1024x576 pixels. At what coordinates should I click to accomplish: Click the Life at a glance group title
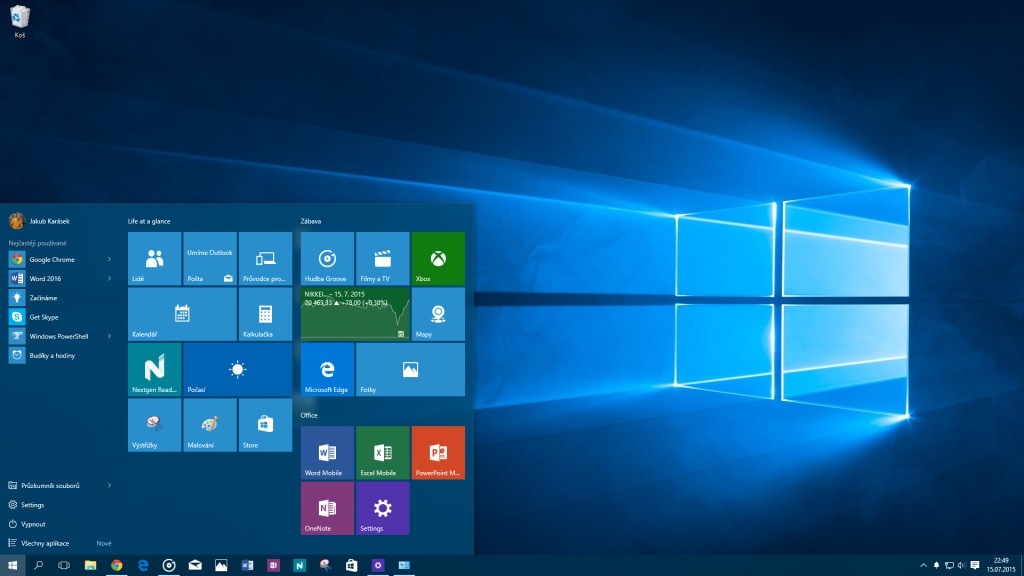149,221
